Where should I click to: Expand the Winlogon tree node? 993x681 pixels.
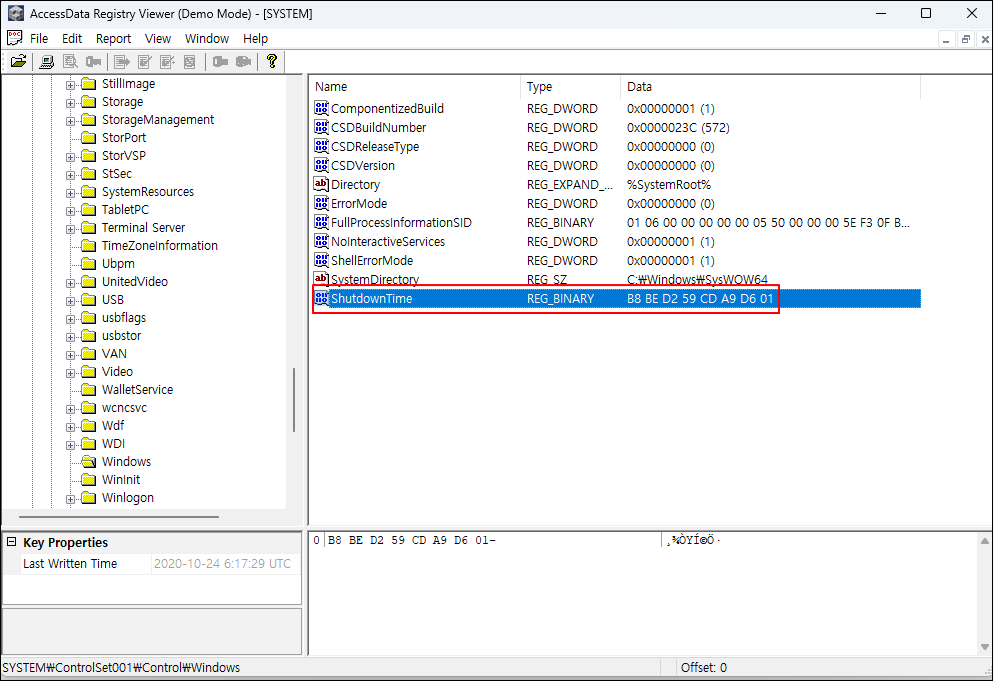[x=70, y=499]
